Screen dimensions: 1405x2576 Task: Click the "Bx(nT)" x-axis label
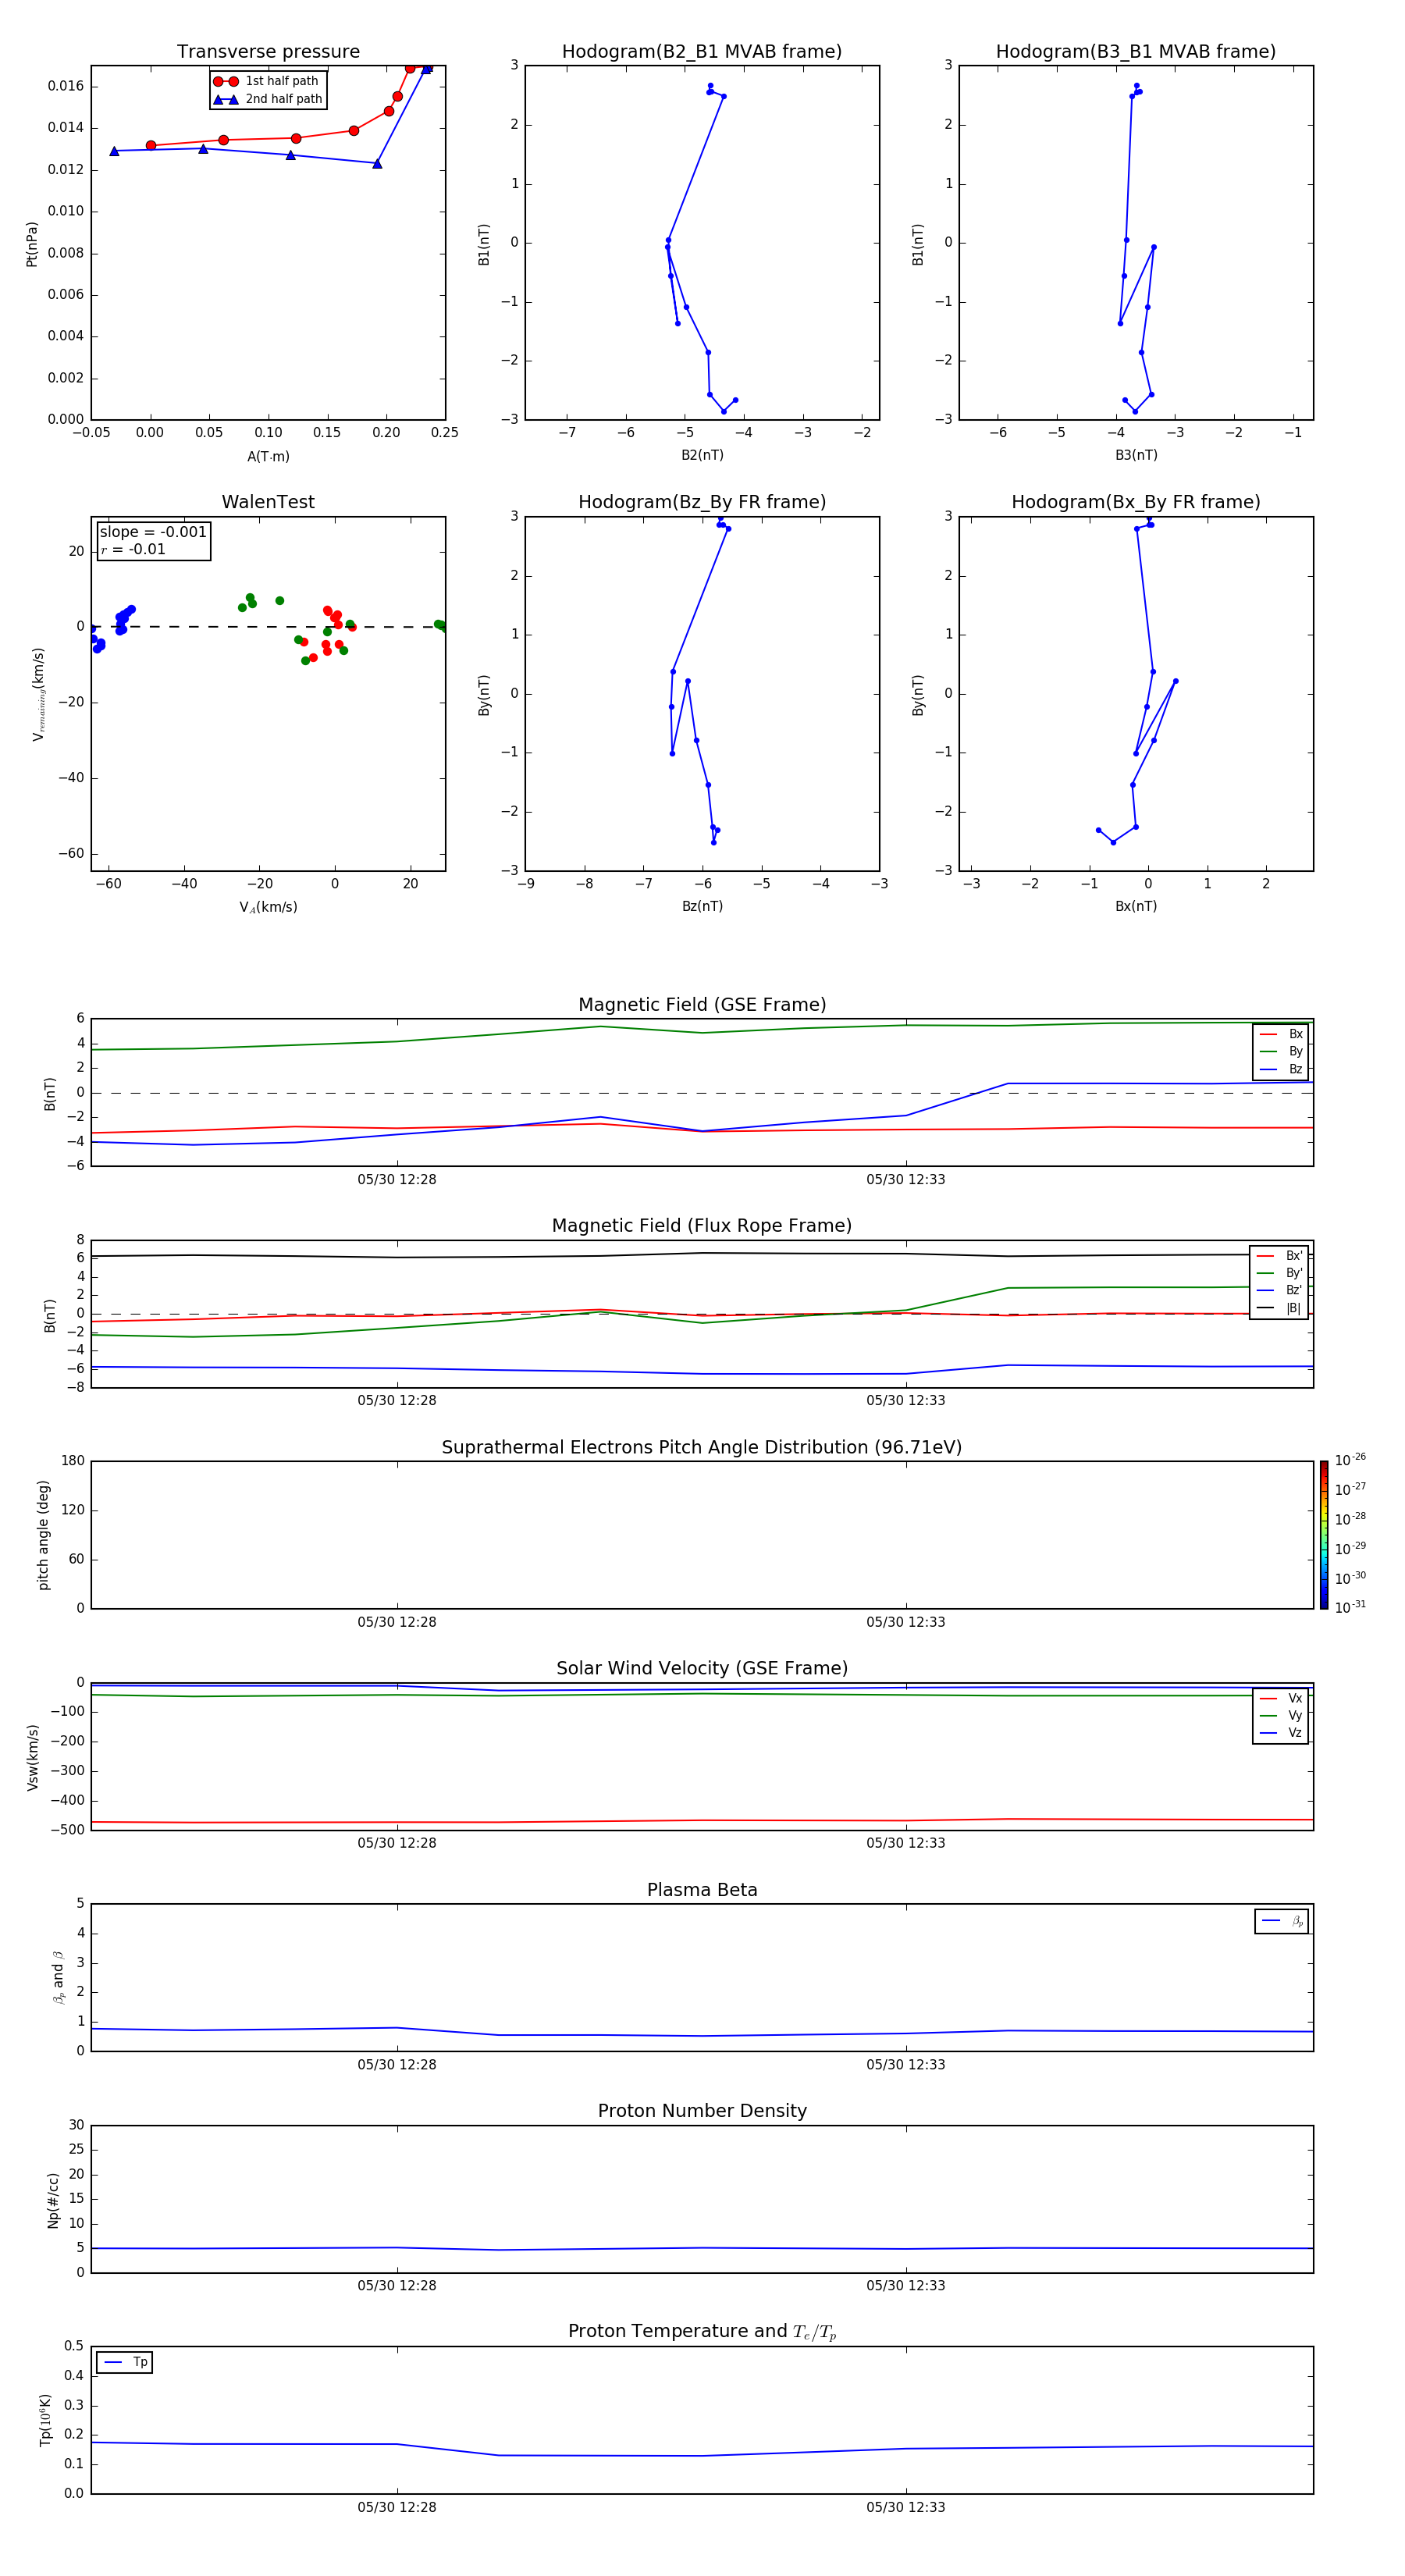[1136, 906]
